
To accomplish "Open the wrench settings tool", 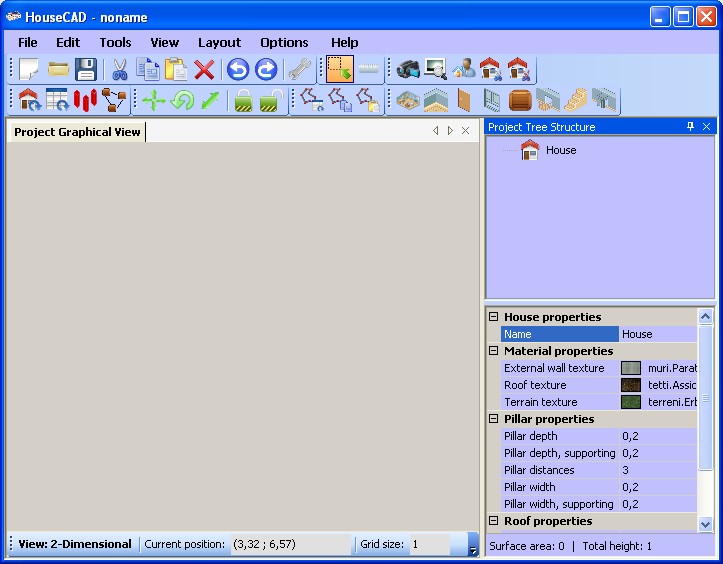I will click(300, 70).
